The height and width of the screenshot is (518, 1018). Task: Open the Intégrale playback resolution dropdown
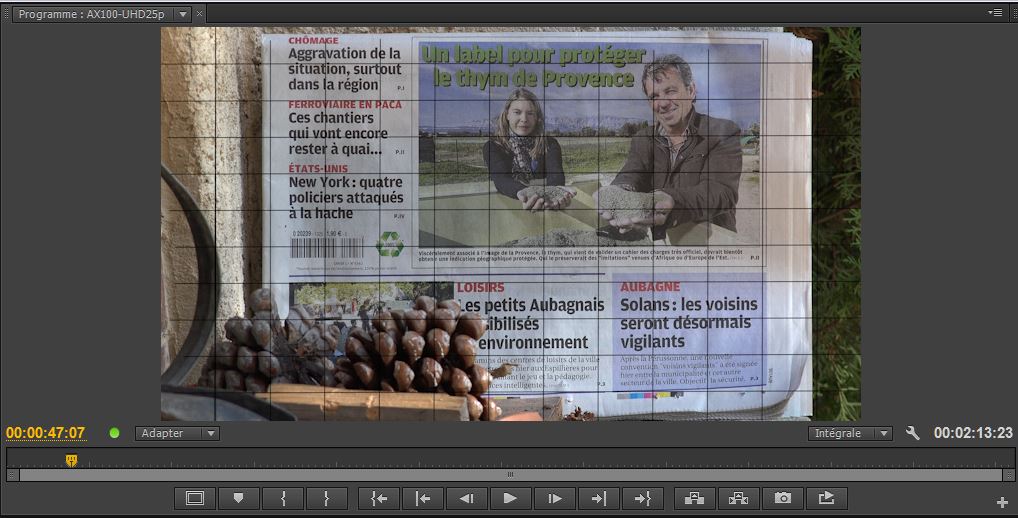point(850,433)
